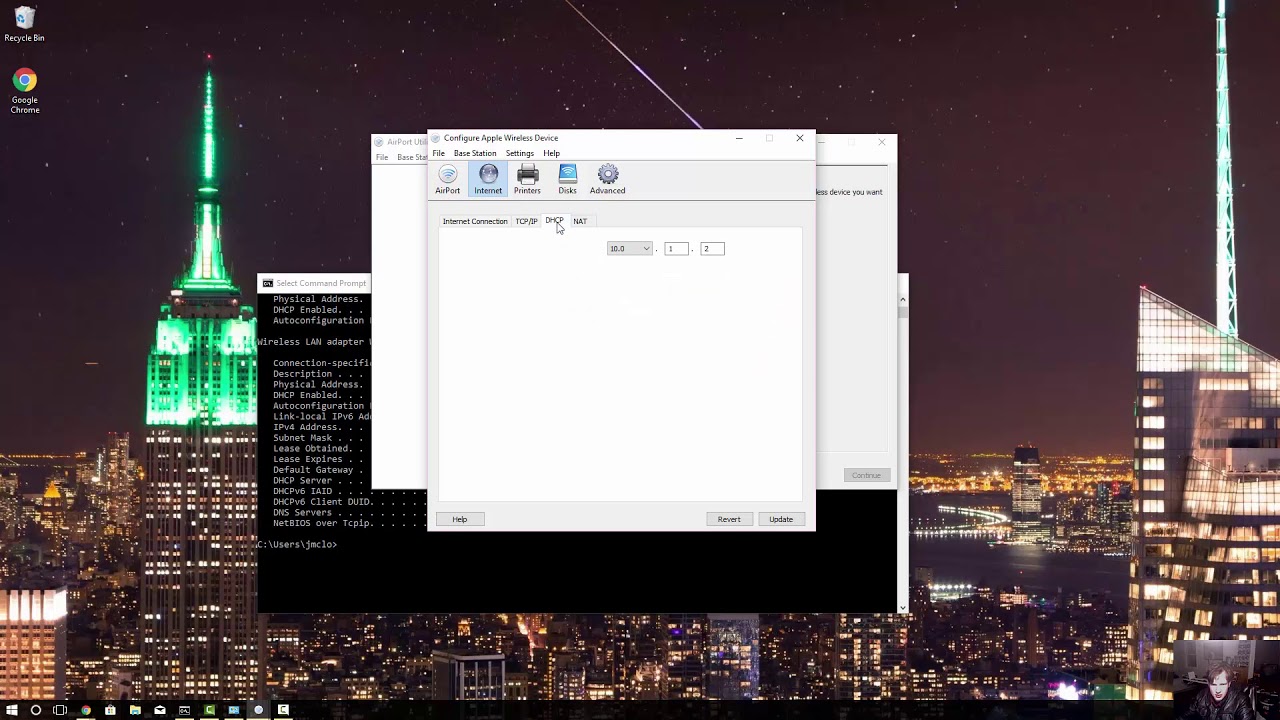This screenshot has width=1280, height=720.
Task: Open the Recycle Bin desktop icon
Action: click(24, 25)
